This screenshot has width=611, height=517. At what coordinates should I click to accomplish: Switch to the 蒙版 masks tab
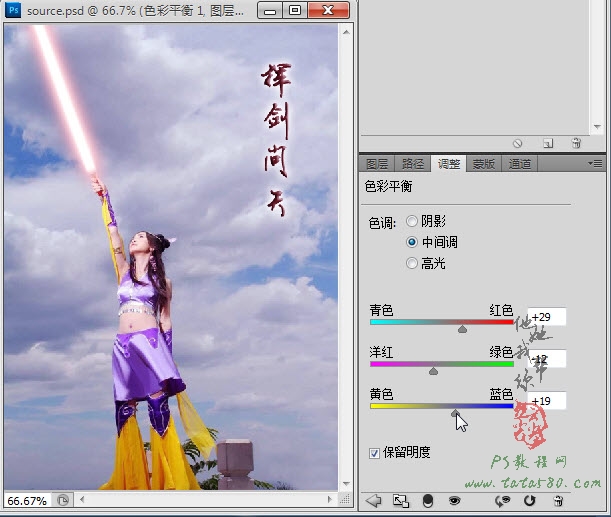point(484,164)
